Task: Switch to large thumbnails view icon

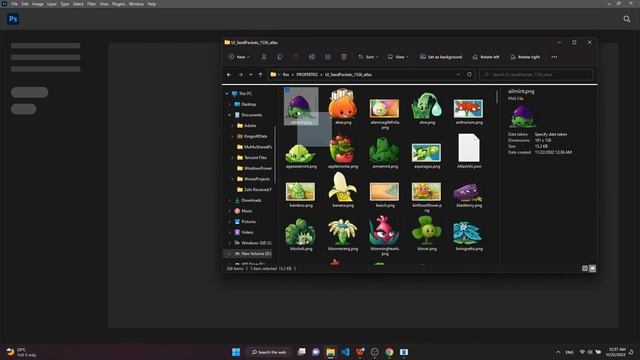Action: click(593, 268)
